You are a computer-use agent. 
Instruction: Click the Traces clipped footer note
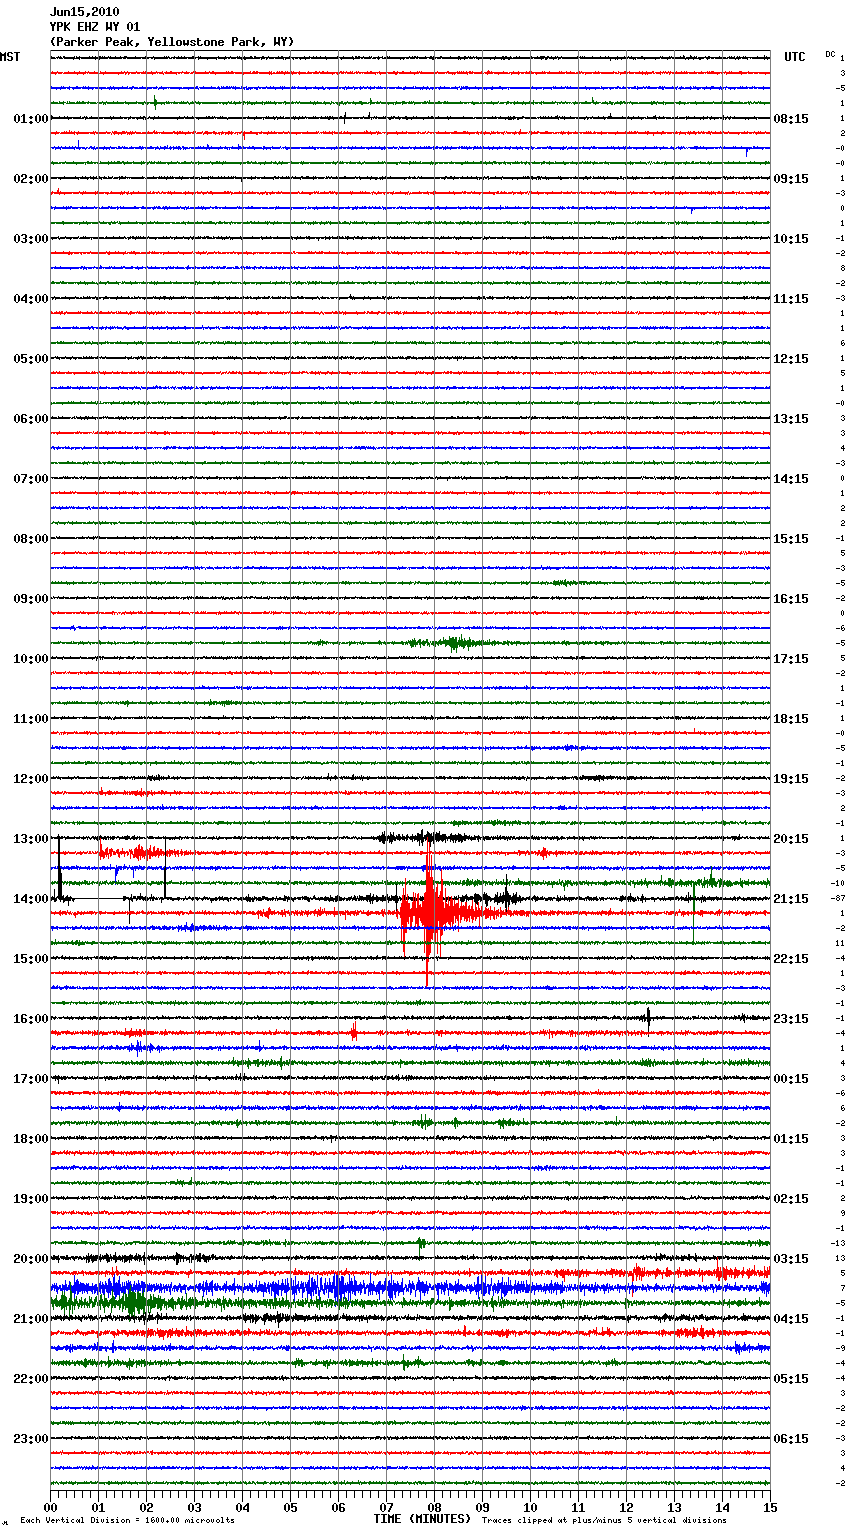click(x=604, y=1520)
